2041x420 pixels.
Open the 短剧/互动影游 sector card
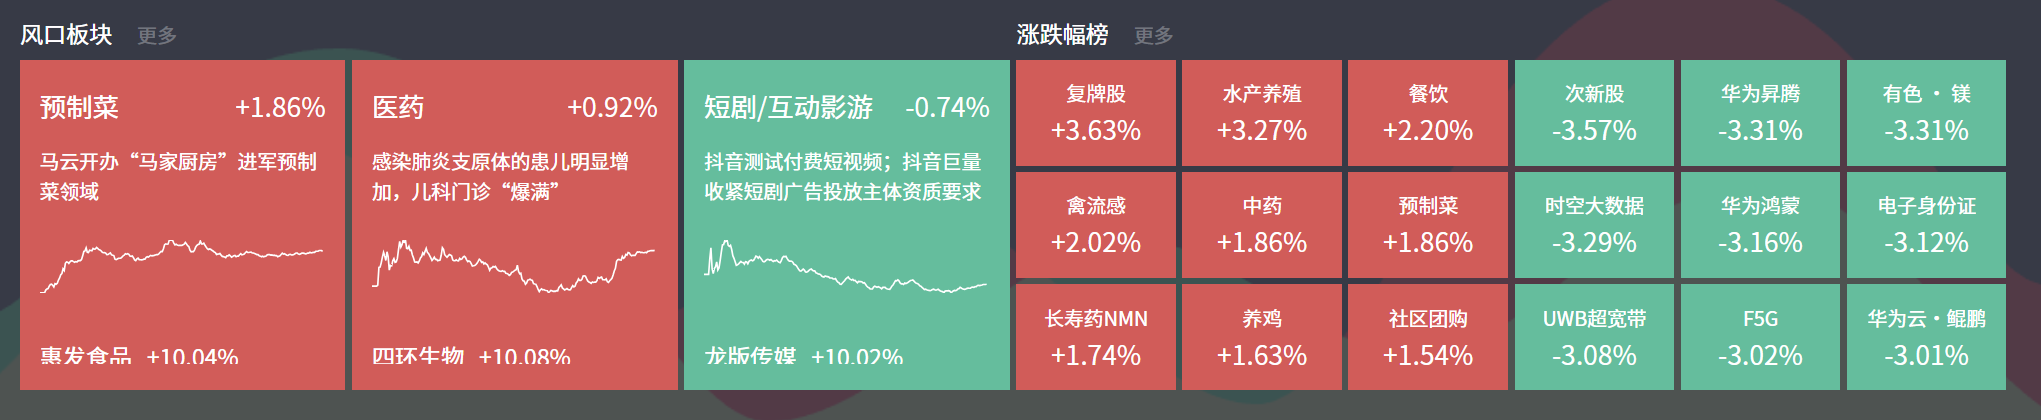pyautogui.click(x=846, y=224)
